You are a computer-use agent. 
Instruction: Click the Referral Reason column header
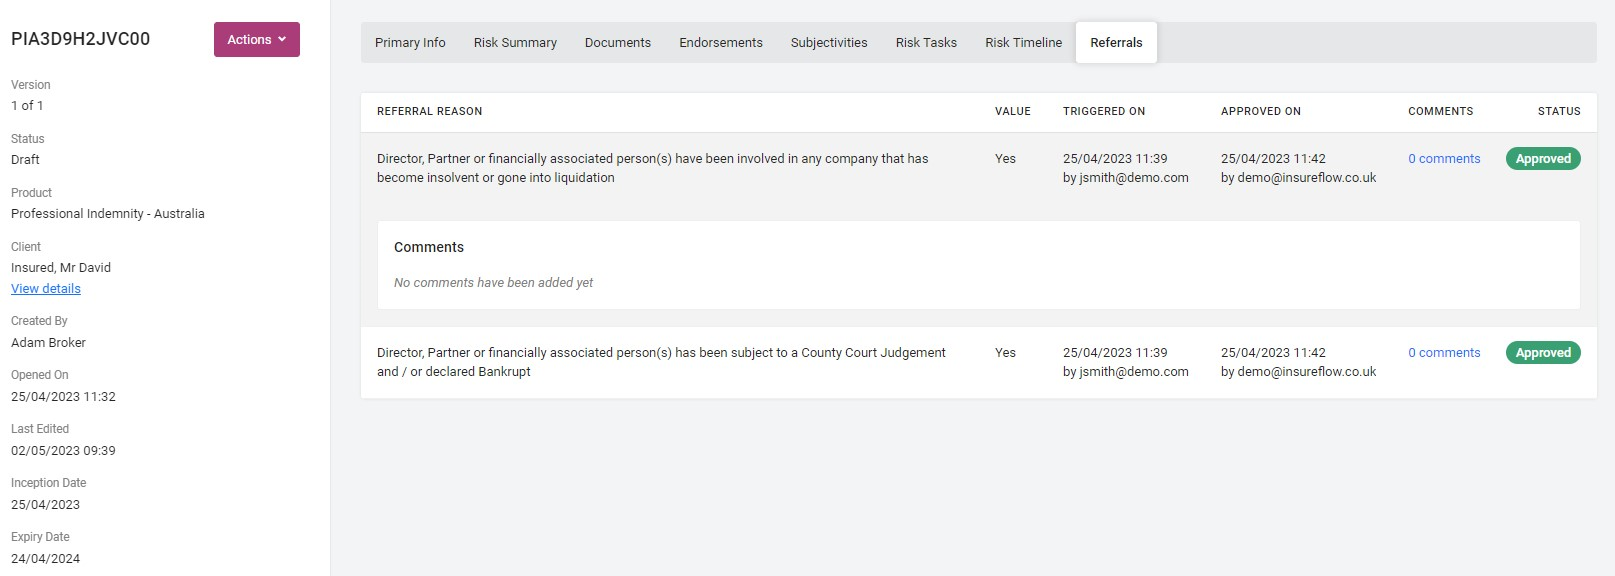[x=430, y=112]
